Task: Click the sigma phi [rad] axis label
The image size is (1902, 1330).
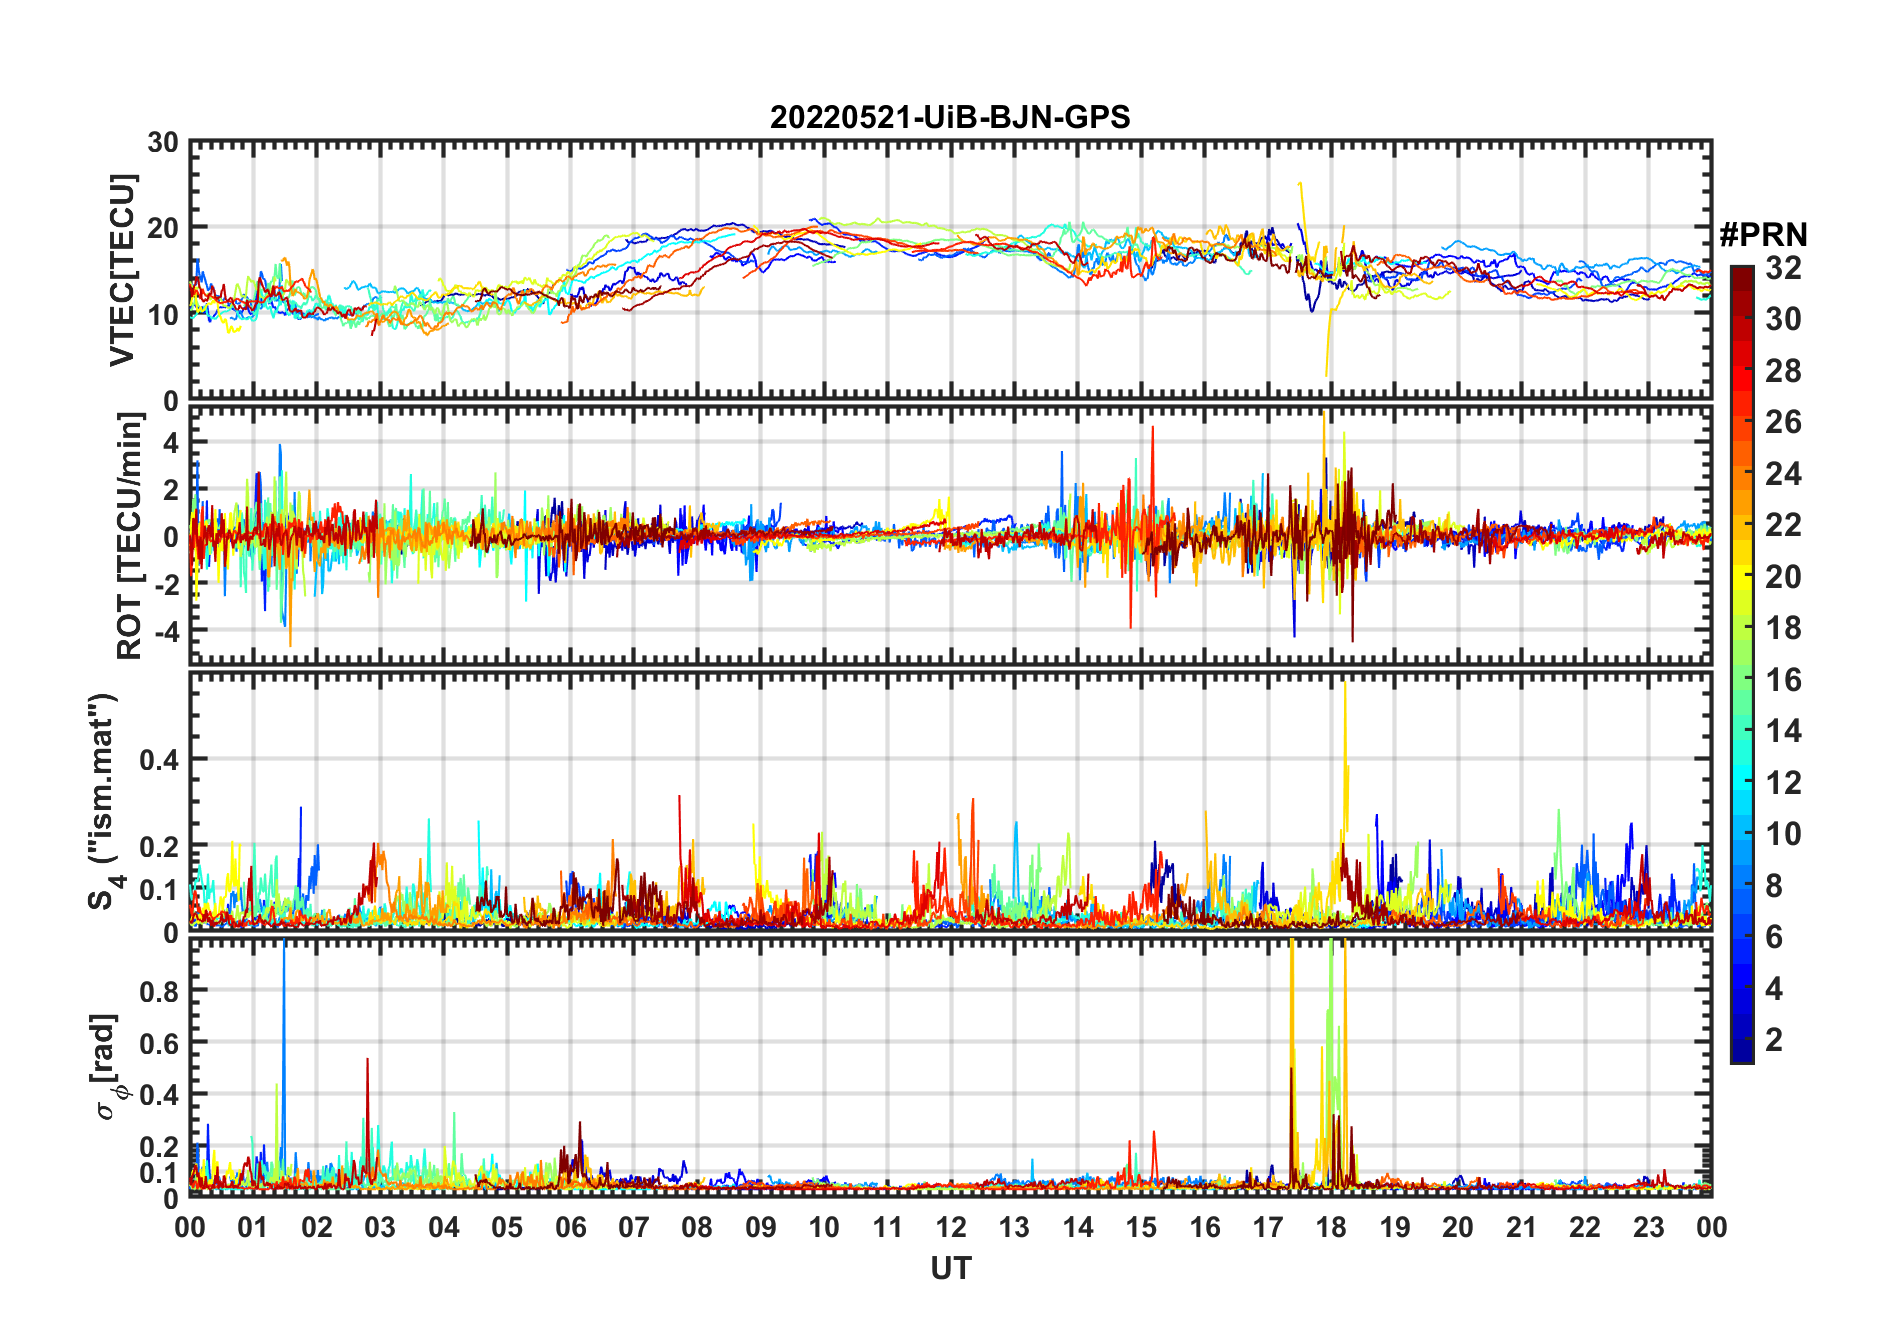Action: pyautogui.click(x=108, y=1067)
